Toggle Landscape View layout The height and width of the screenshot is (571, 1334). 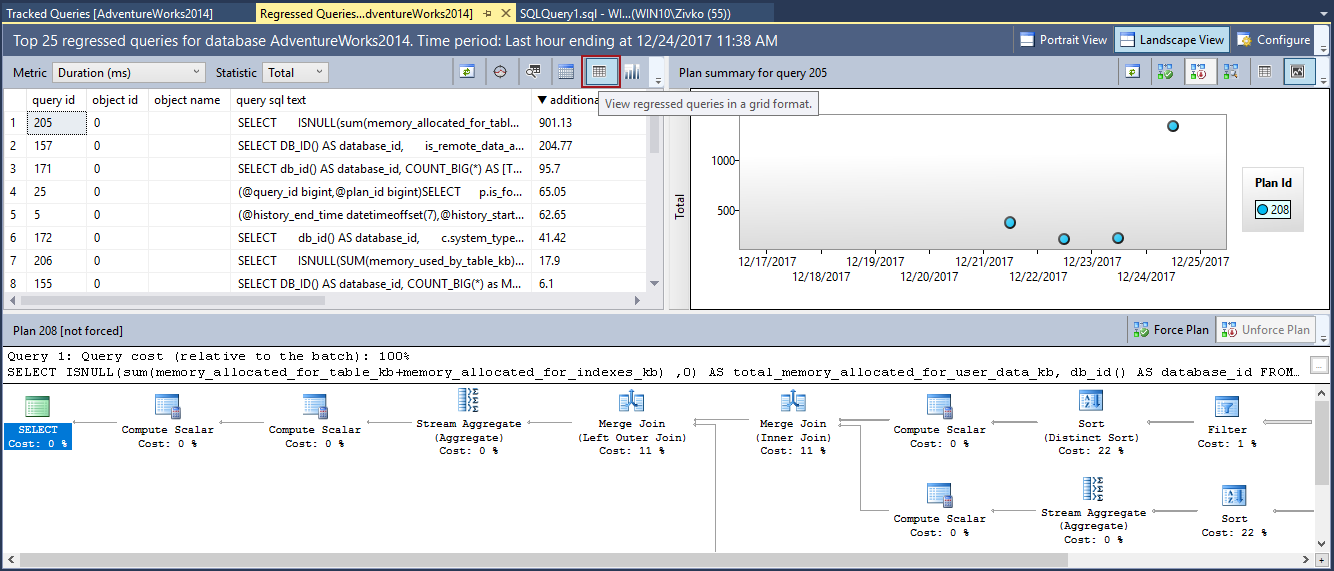[x=1170, y=40]
